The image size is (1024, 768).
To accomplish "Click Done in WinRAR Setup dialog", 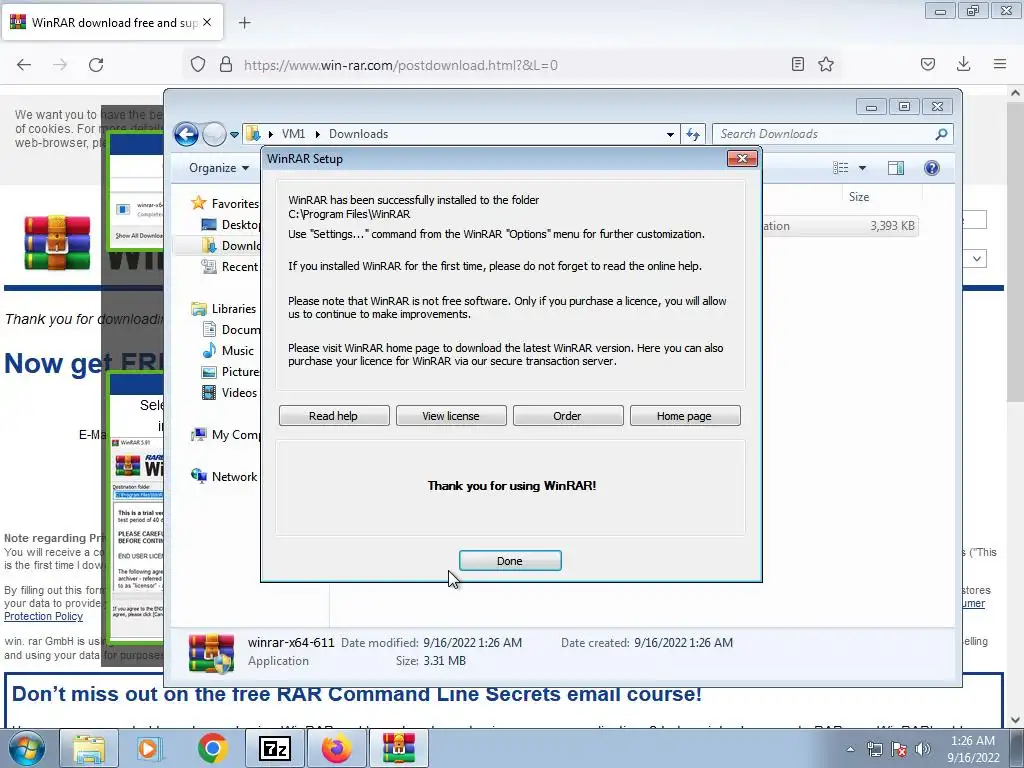I will tap(510, 561).
